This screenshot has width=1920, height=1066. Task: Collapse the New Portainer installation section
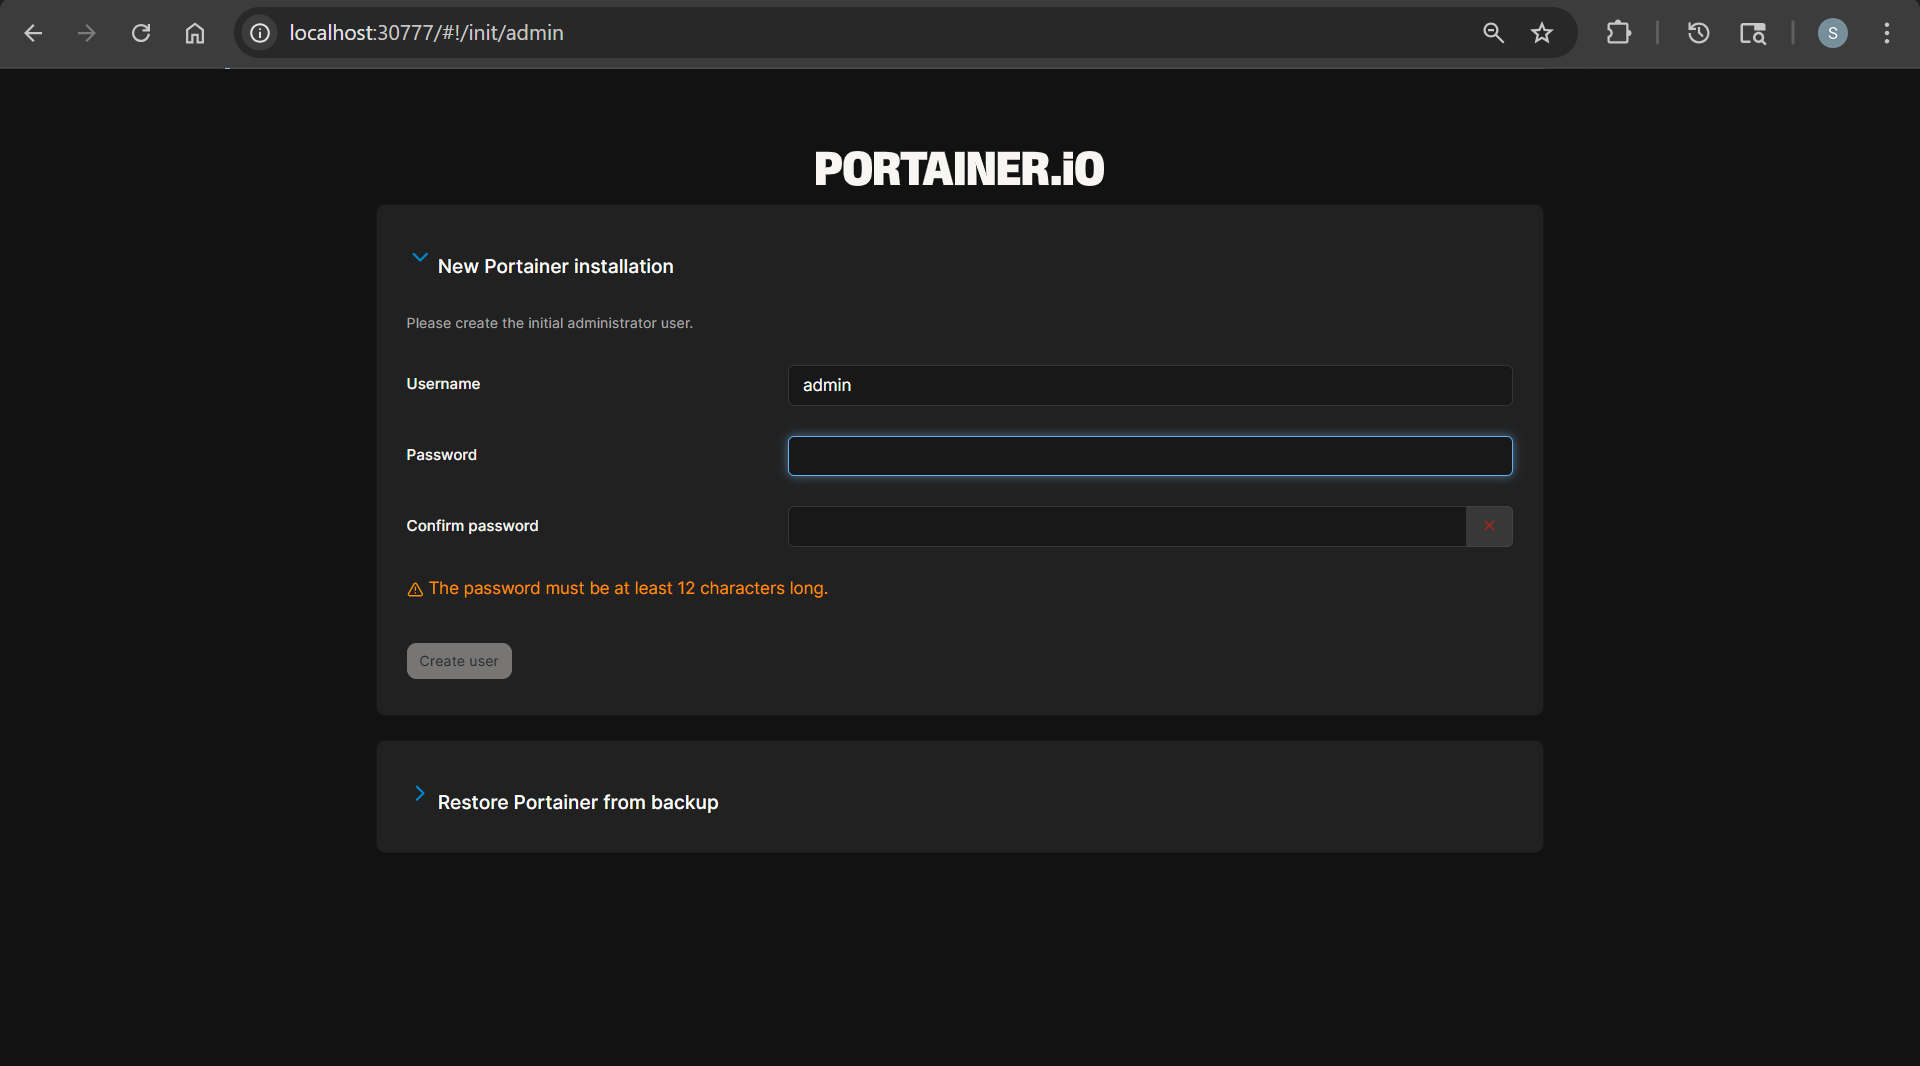point(420,258)
